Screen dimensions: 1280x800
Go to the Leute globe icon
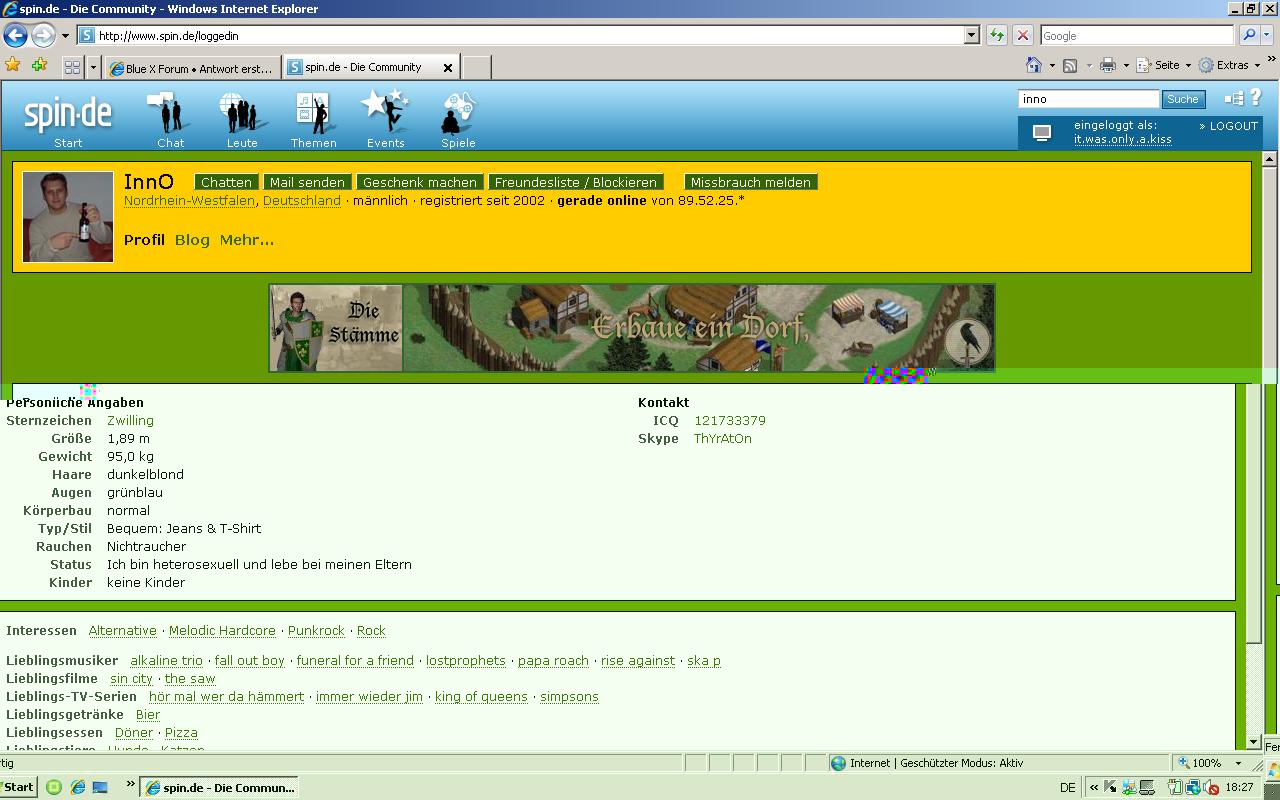[241, 113]
